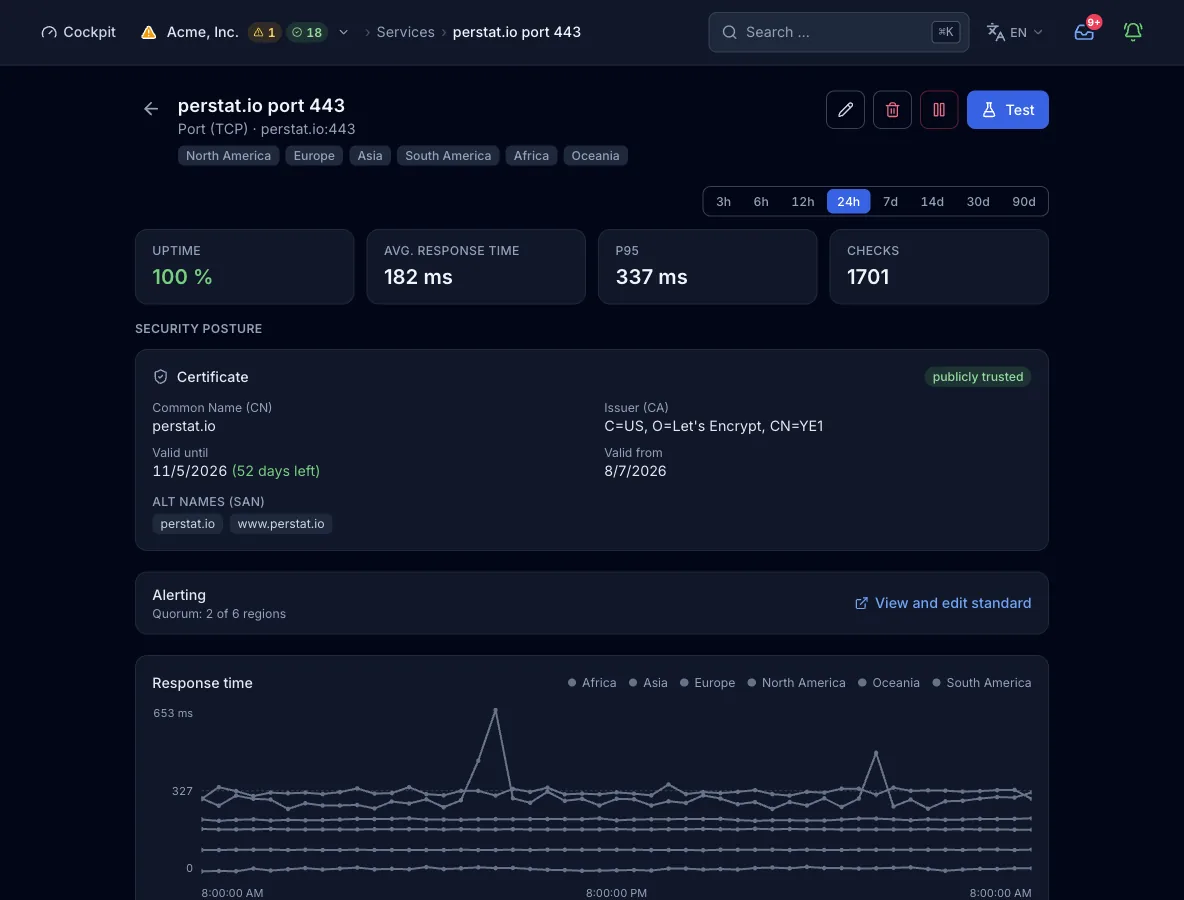Screen dimensions: 1184x900
Task: Select the 7d time range
Action: tap(890, 202)
